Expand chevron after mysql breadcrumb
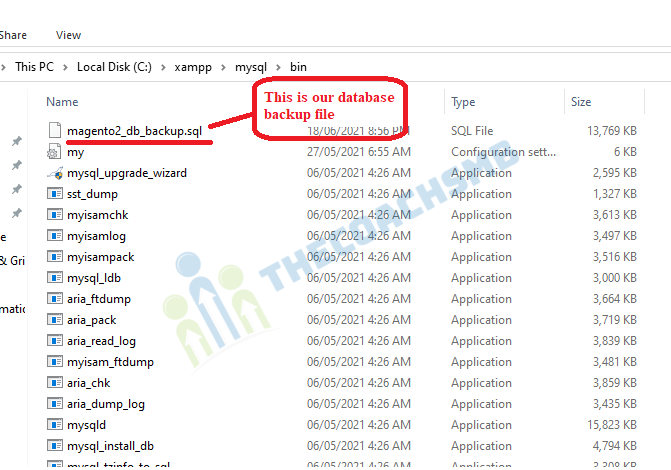This screenshot has width=671, height=470. coord(279,67)
